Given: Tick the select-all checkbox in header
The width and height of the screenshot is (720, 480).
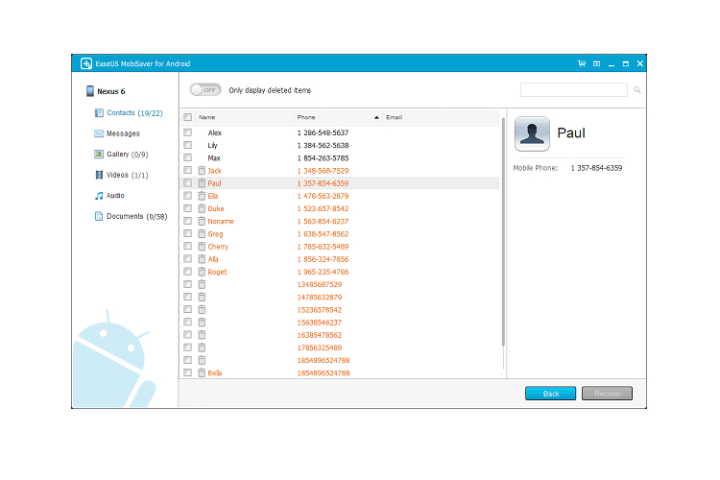Looking at the screenshot, I should click(x=187, y=117).
